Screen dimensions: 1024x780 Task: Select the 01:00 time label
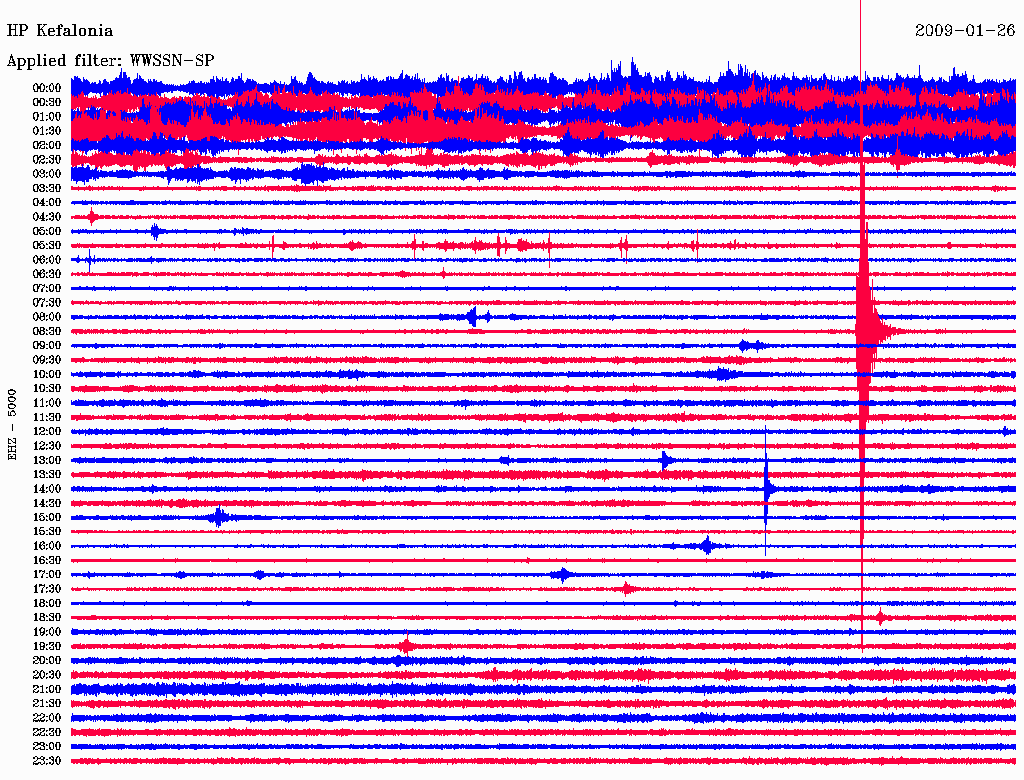[x=47, y=117]
